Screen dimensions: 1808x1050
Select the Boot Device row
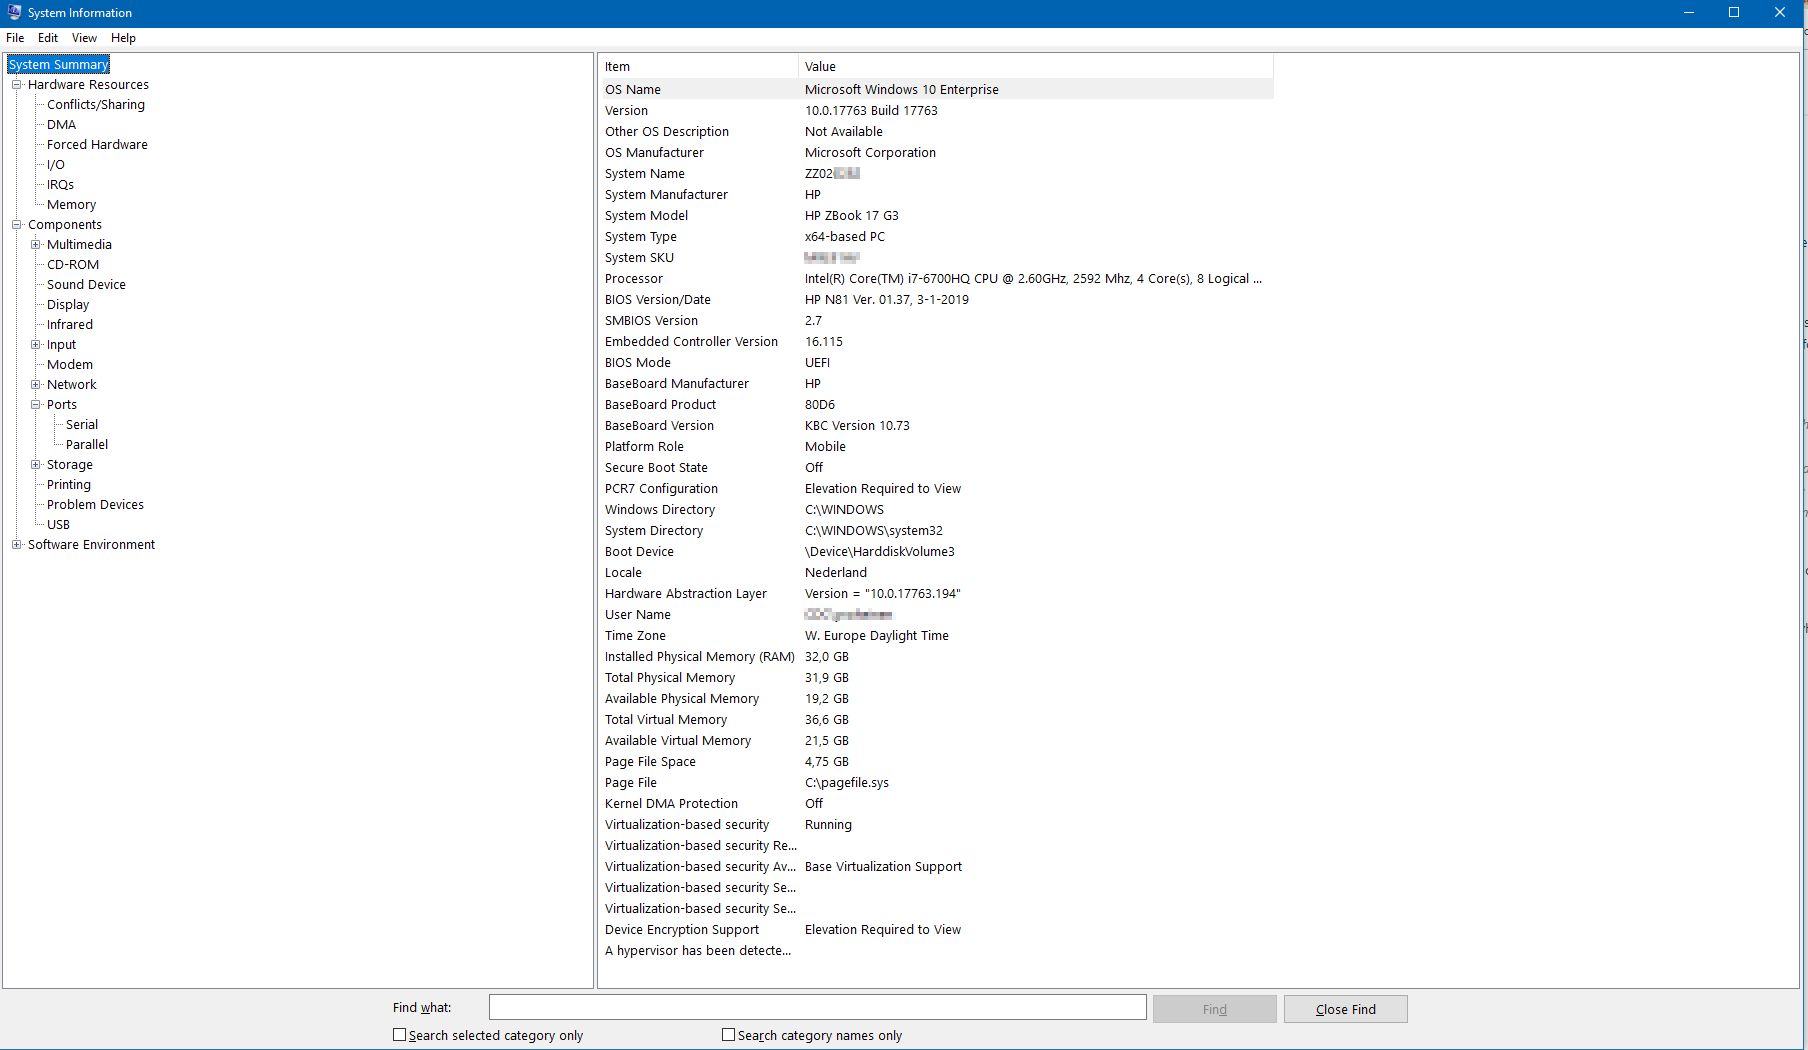tap(936, 552)
